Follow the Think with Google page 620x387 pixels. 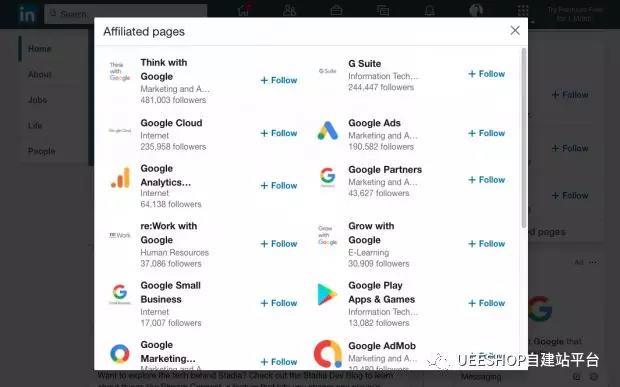tap(279, 80)
